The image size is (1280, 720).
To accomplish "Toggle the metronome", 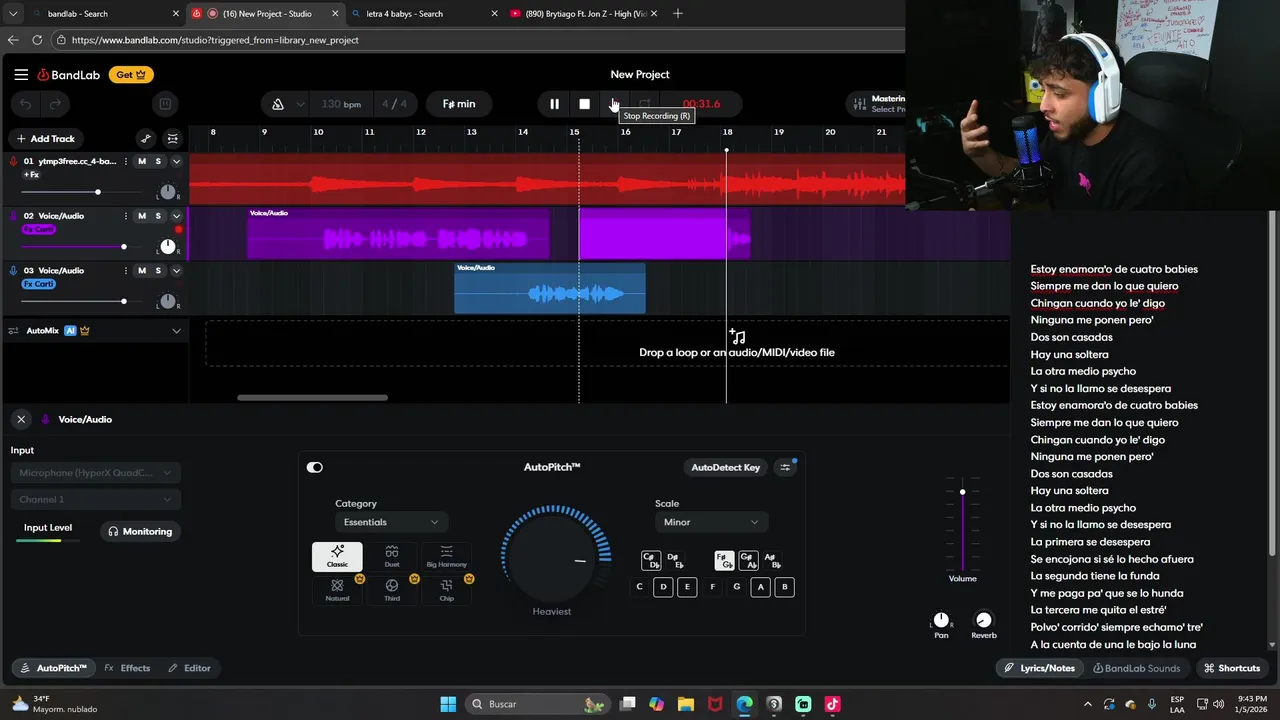I will pos(278,104).
